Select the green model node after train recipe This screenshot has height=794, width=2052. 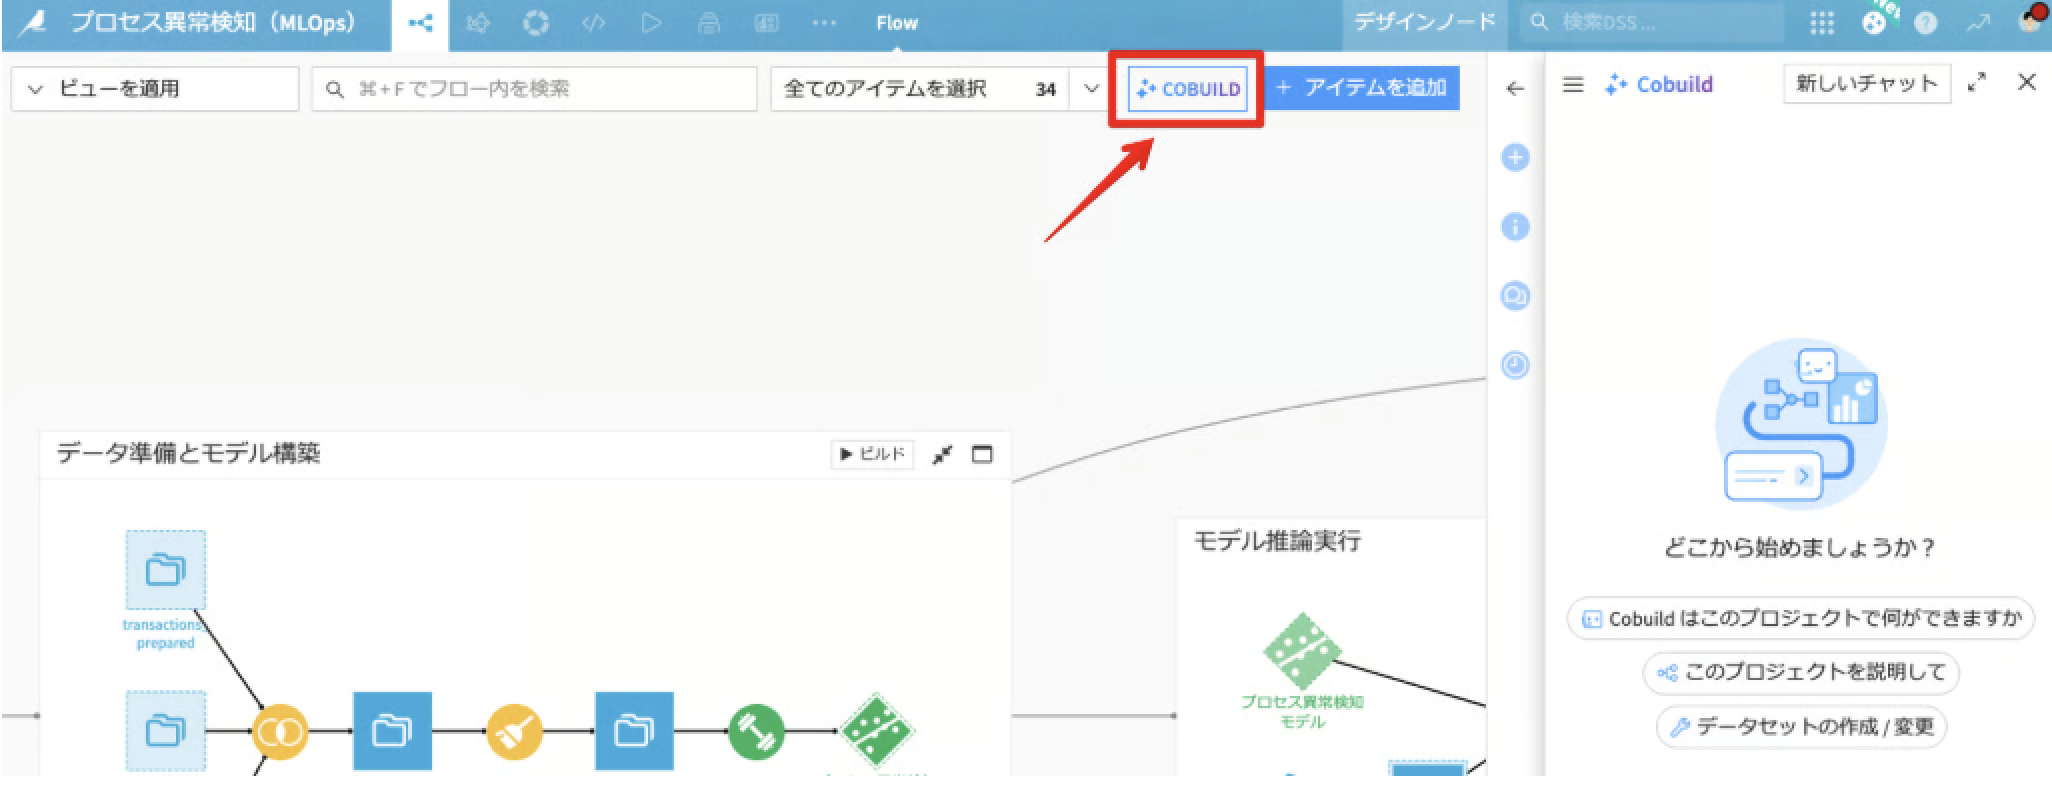coord(877,731)
